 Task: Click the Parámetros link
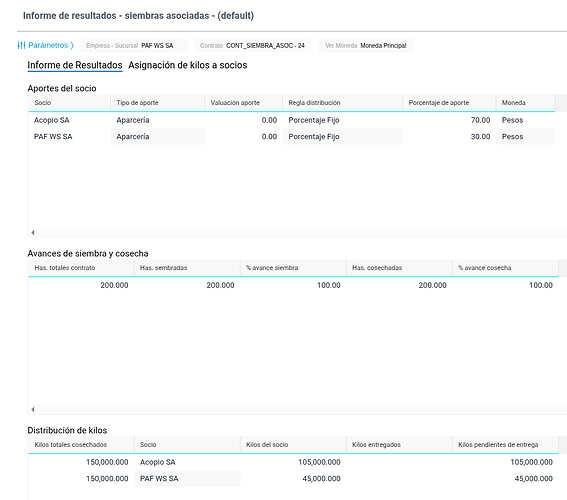coord(48,45)
